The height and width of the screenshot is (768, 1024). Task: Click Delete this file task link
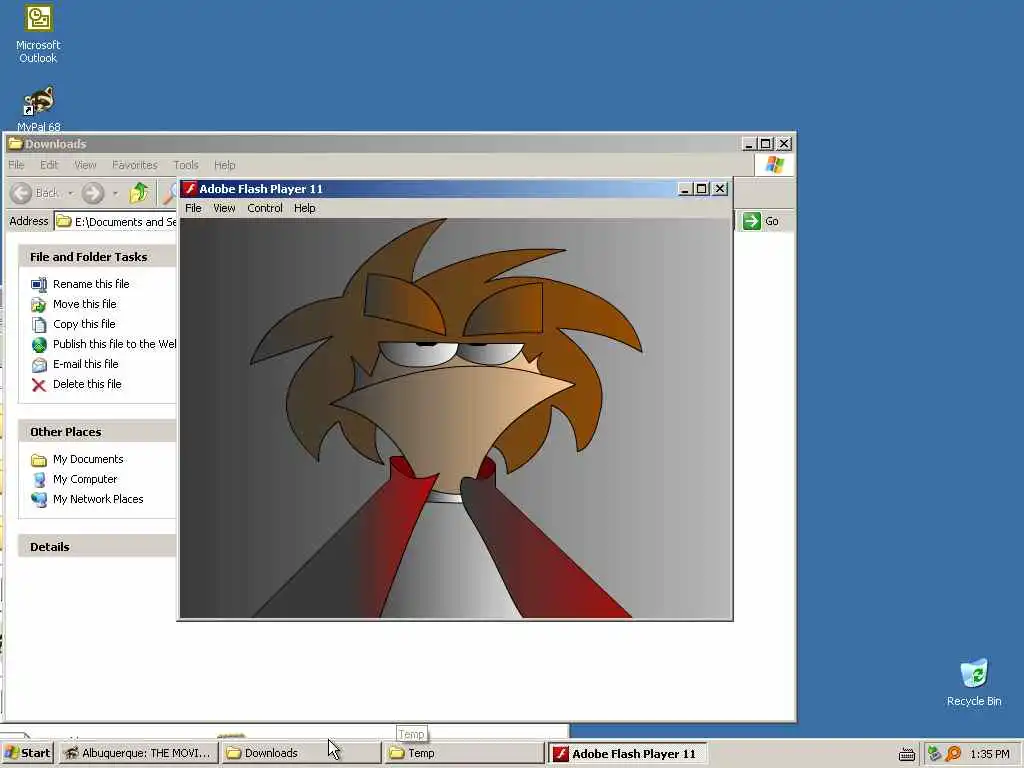87,384
